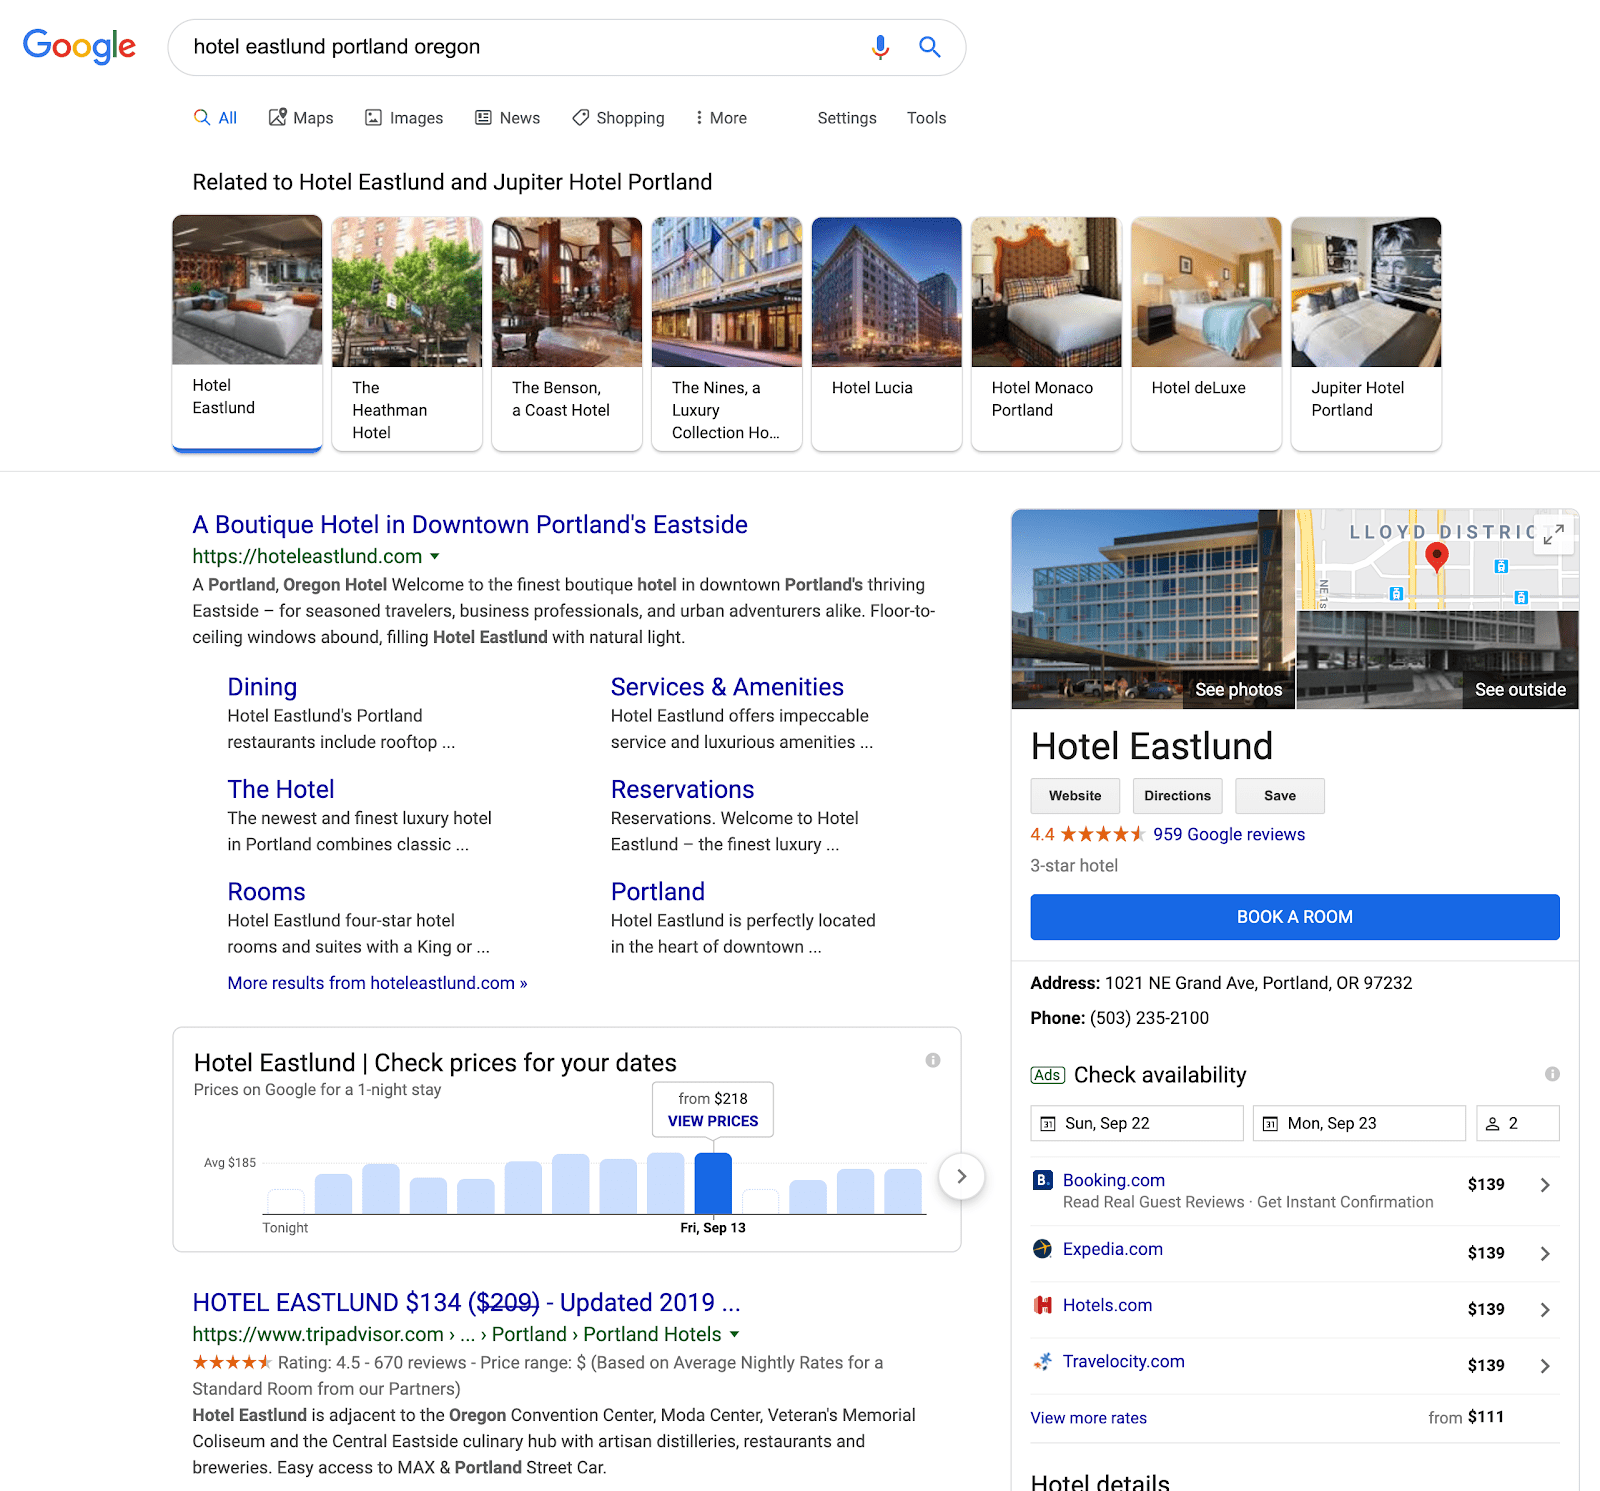Click See outside street view
1600x1491 pixels.
1520,689
